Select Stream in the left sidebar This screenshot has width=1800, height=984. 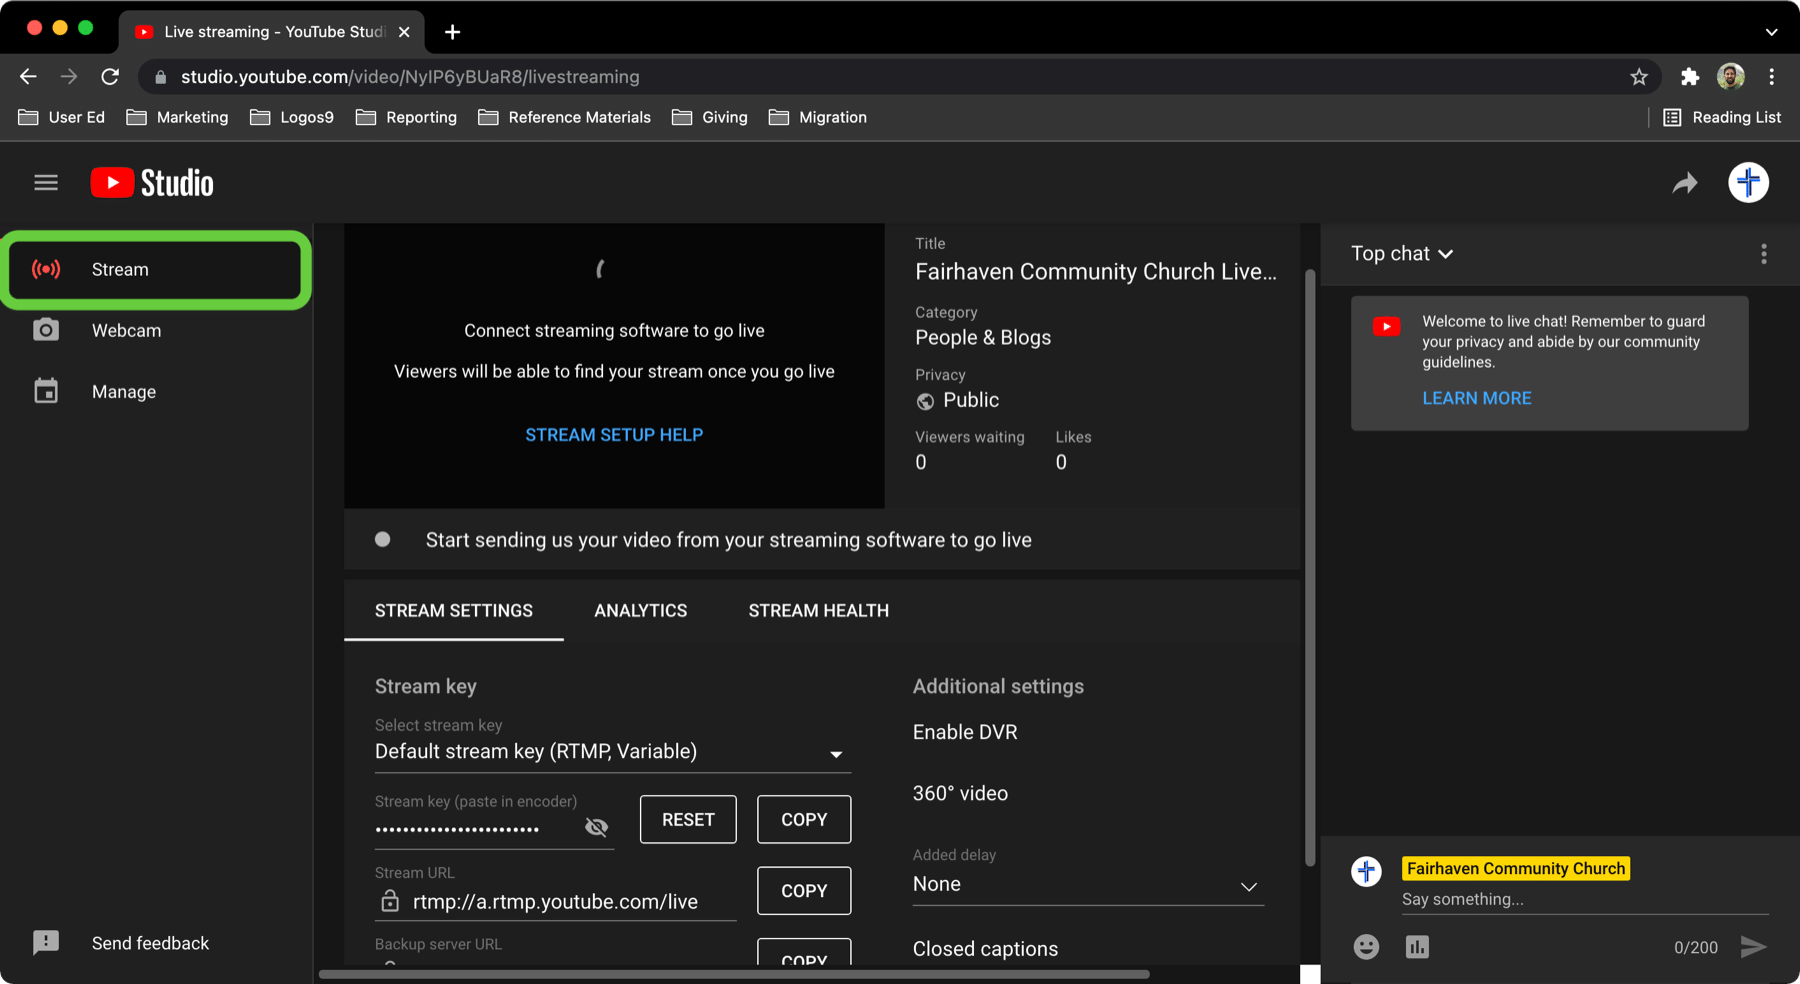coord(156,269)
